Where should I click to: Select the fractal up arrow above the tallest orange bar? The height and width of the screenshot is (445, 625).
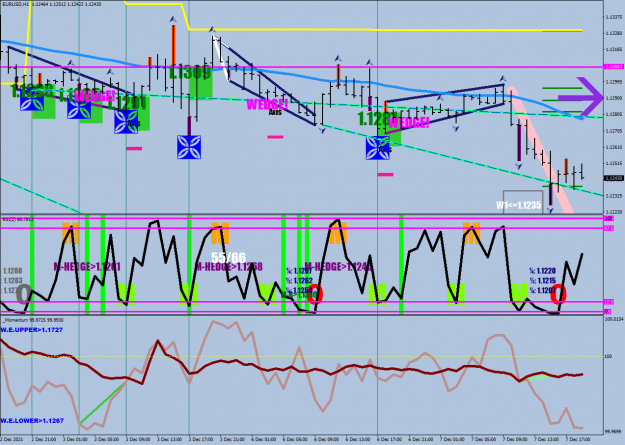point(173,19)
